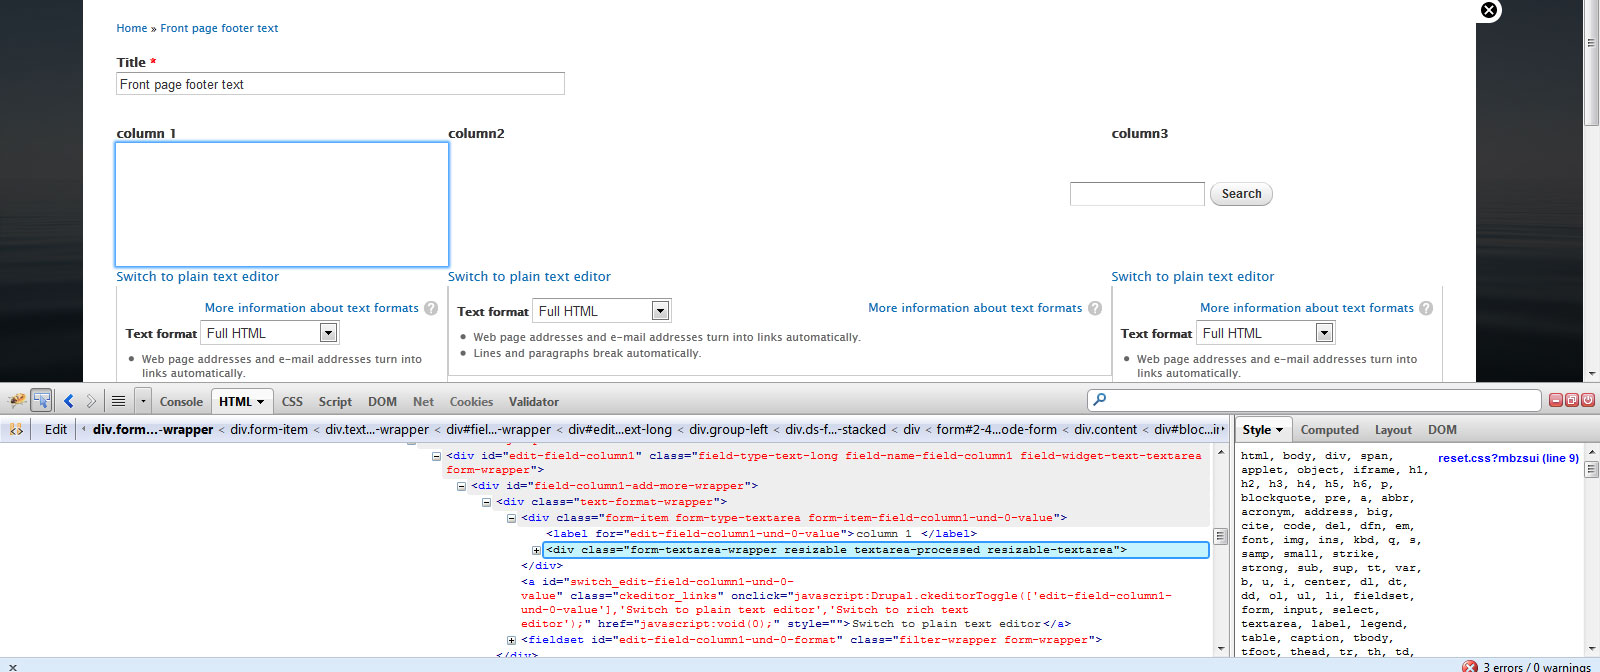1600x672 pixels.
Task: Switch to the Console tab
Action: [x=181, y=401]
